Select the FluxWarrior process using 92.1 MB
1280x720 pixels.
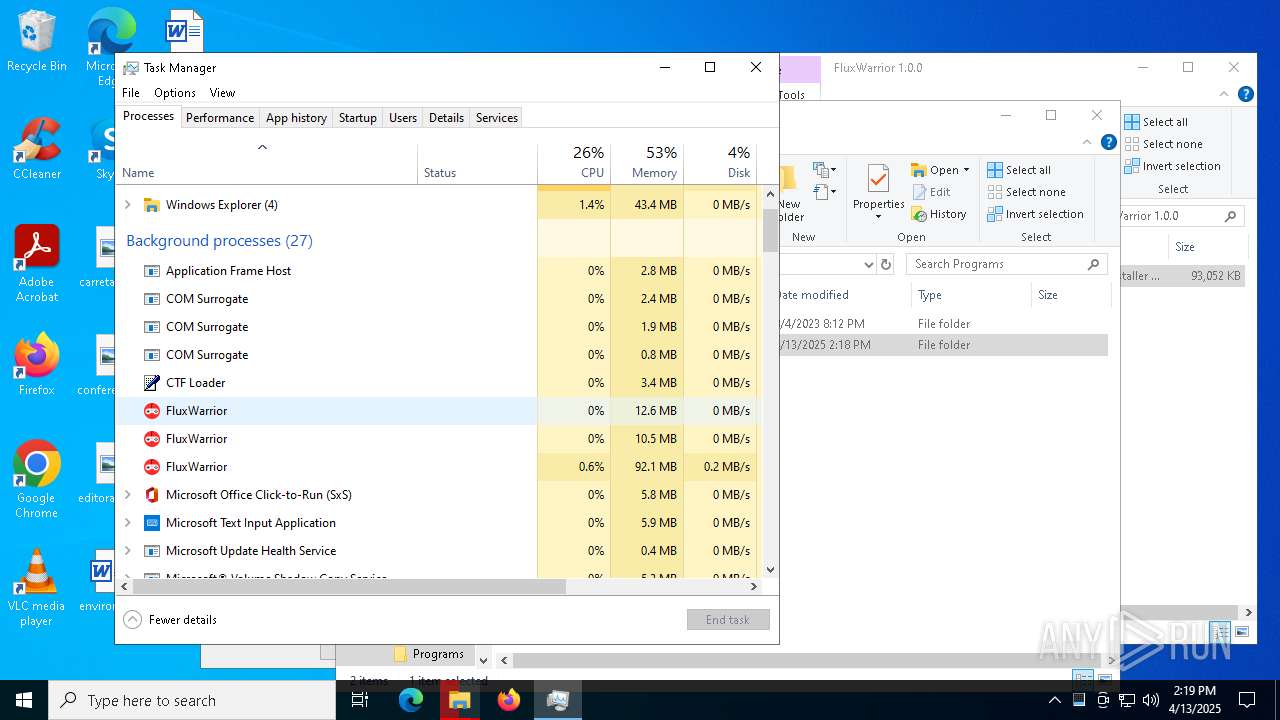pos(437,467)
